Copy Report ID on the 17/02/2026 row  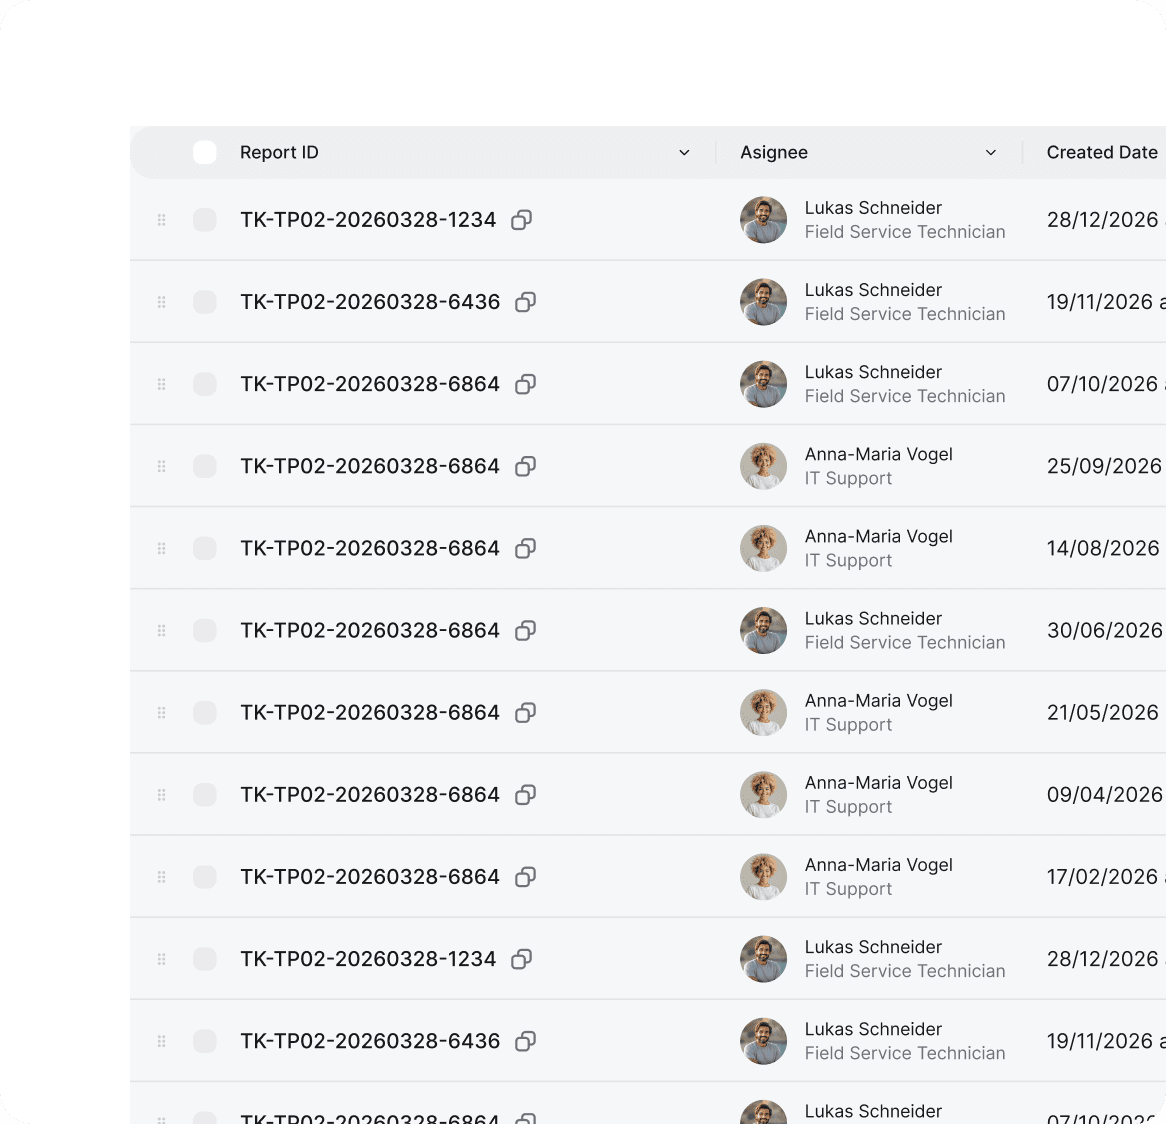525,877
